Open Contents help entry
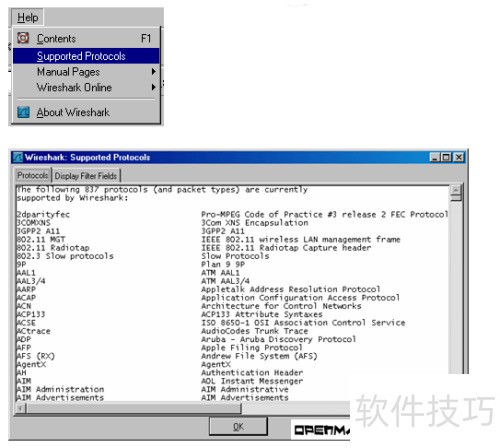This screenshot has height=448, width=500. pyautogui.click(x=86, y=38)
